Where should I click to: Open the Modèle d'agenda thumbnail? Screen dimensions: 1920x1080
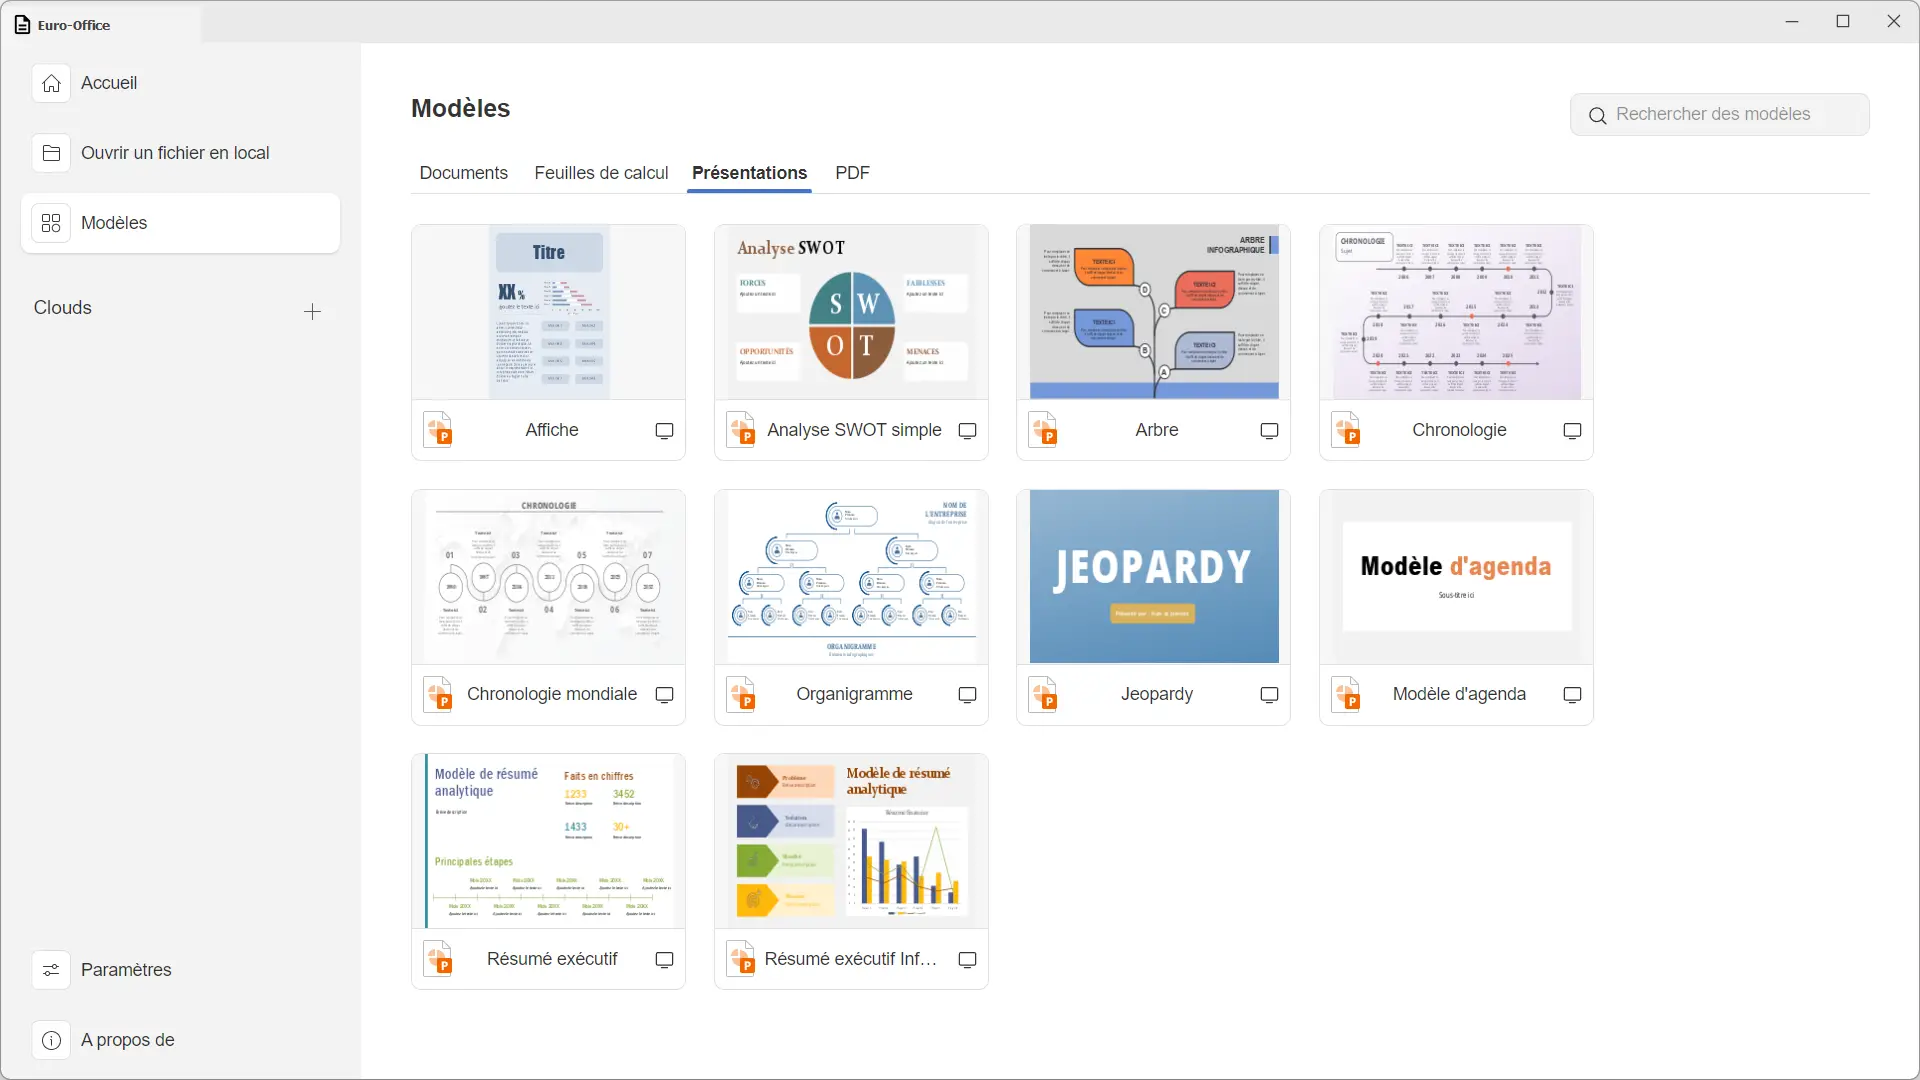click(x=1456, y=577)
